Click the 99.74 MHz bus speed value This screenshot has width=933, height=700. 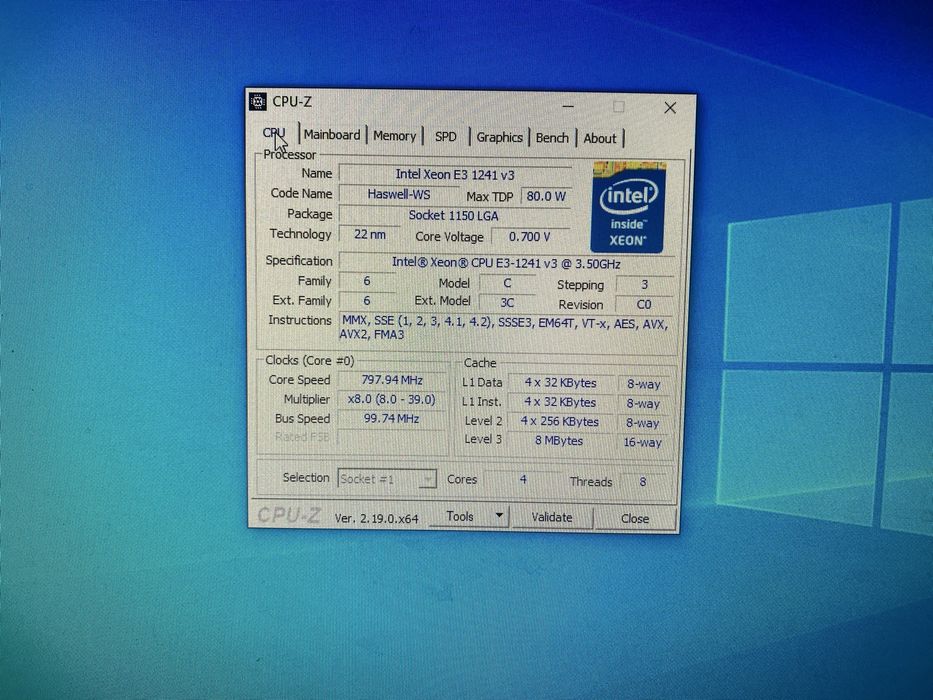(x=392, y=418)
